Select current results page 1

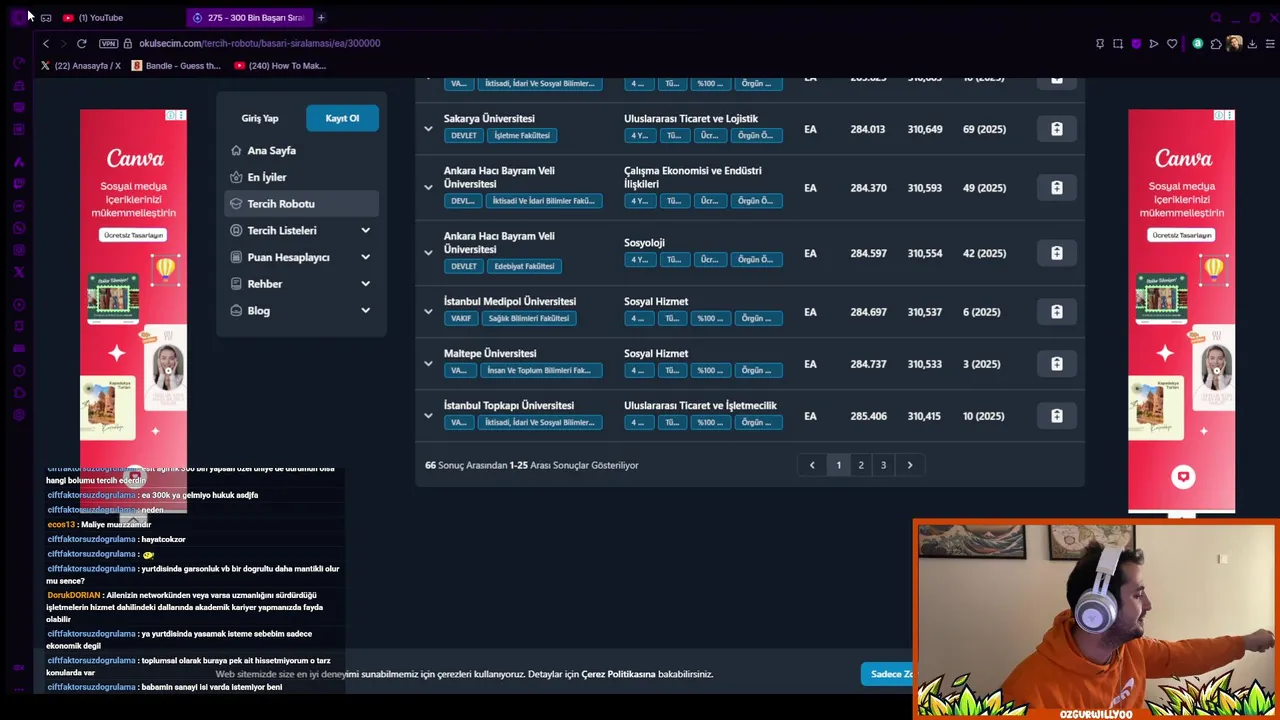(x=839, y=465)
